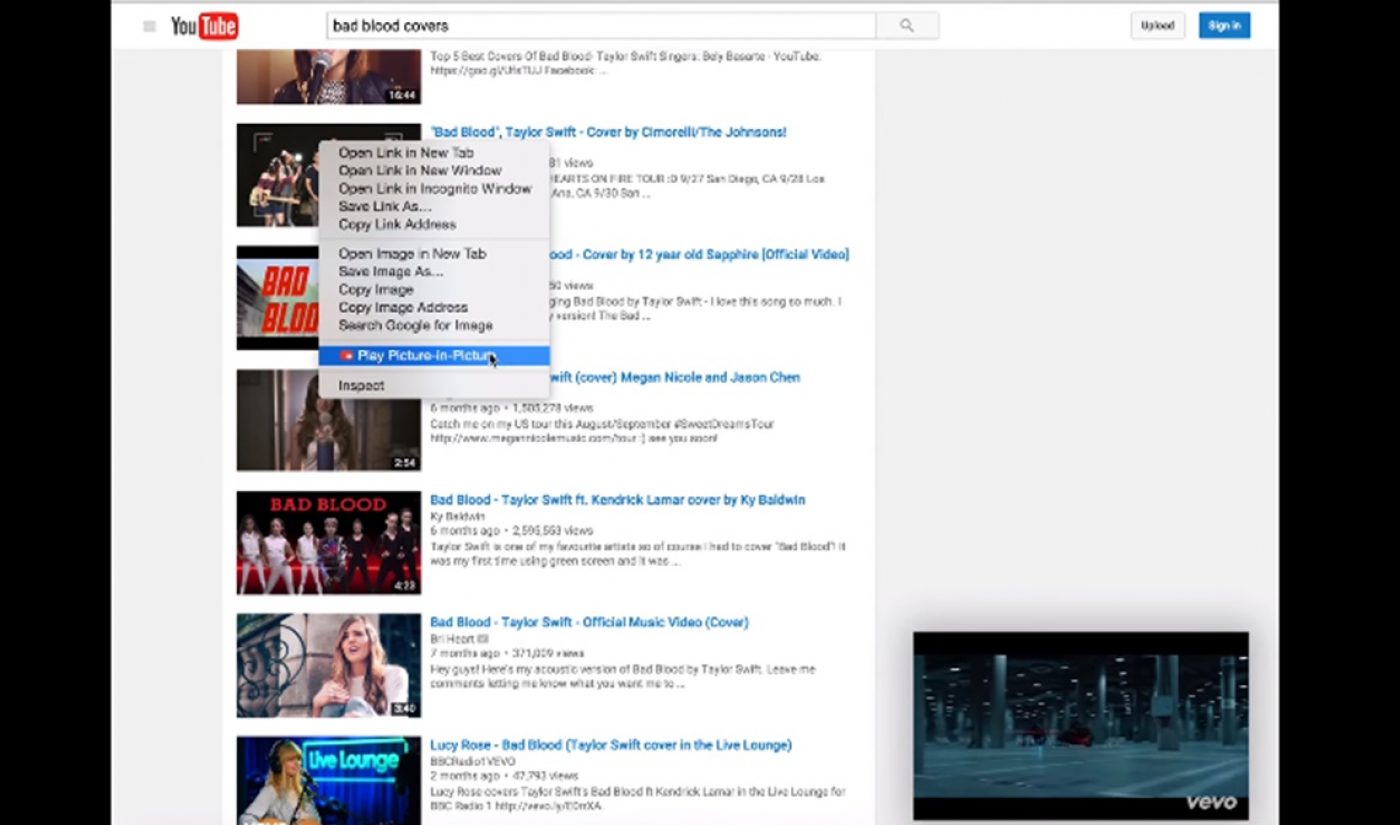The width and height of the screenshot is (1400, 825).
Task: Open the YouTube navigation hamburger menu
Action: (x=148, y=25)
